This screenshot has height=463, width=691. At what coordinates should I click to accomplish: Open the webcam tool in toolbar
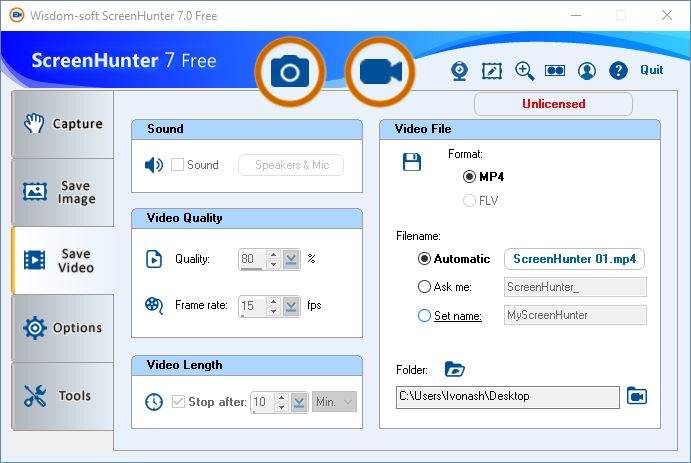(x=459, y=70)
